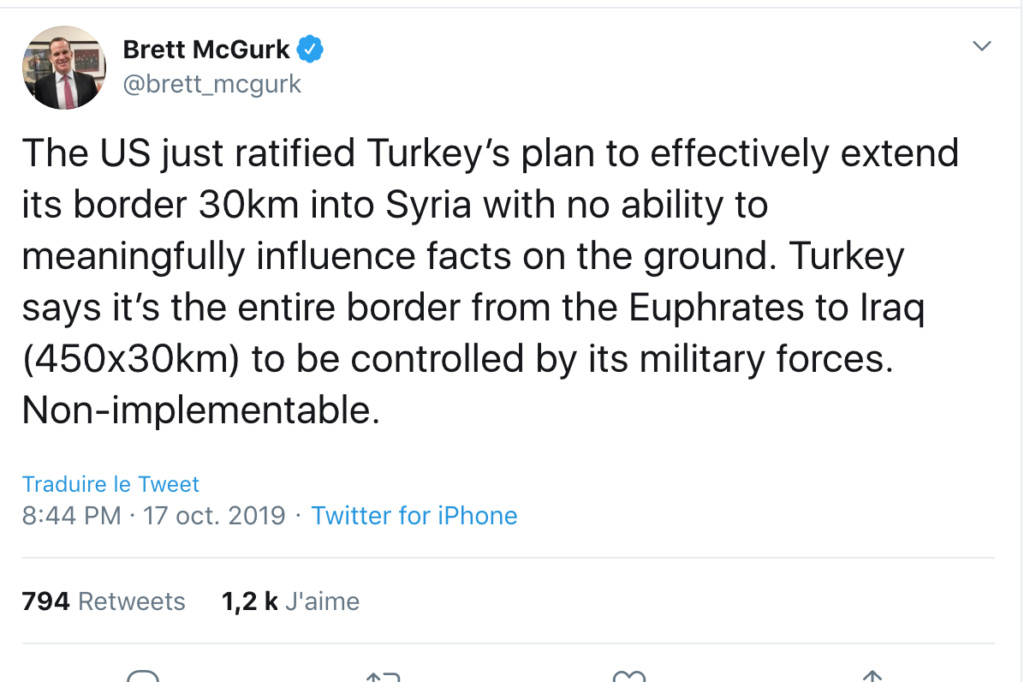Click the 'meaningfully influence facts' tweet line

point(463,256)
